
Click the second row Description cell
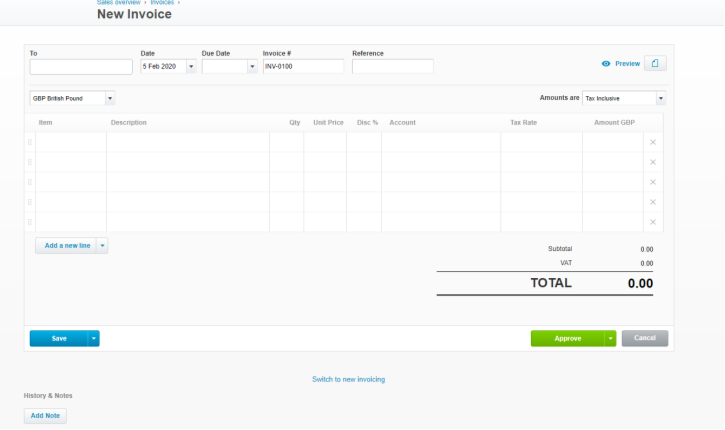coord(188,162)
